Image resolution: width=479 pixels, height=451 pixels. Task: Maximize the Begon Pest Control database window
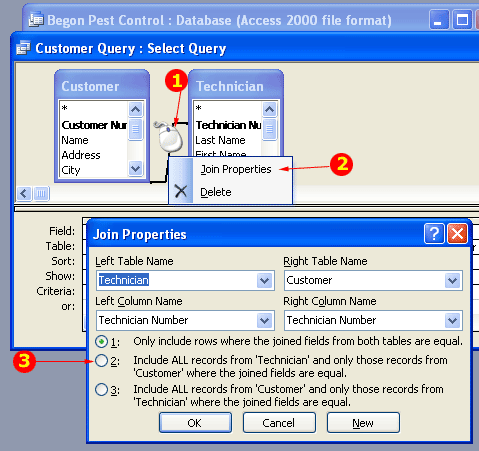coord(462,20)
